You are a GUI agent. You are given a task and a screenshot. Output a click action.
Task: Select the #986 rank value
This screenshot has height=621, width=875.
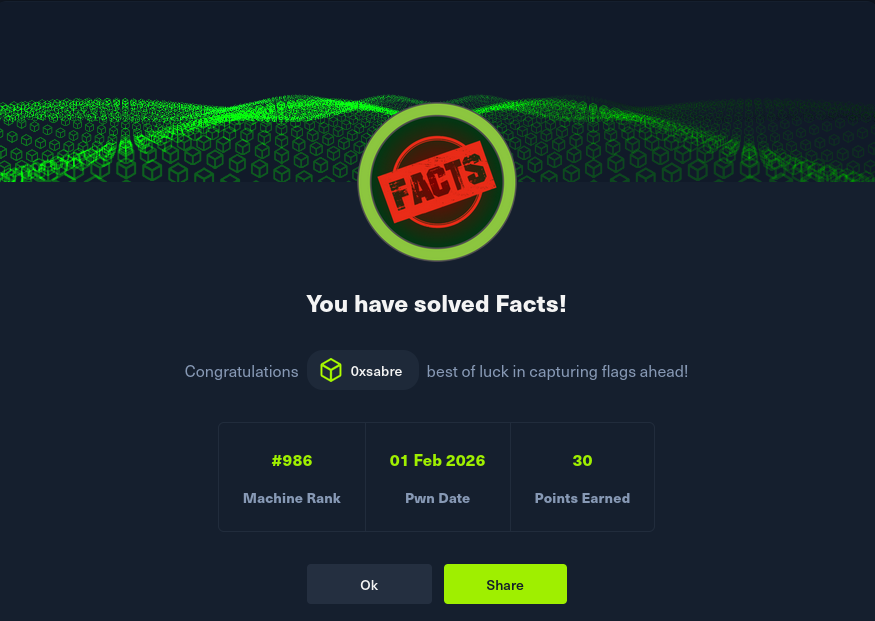point(292,461)
